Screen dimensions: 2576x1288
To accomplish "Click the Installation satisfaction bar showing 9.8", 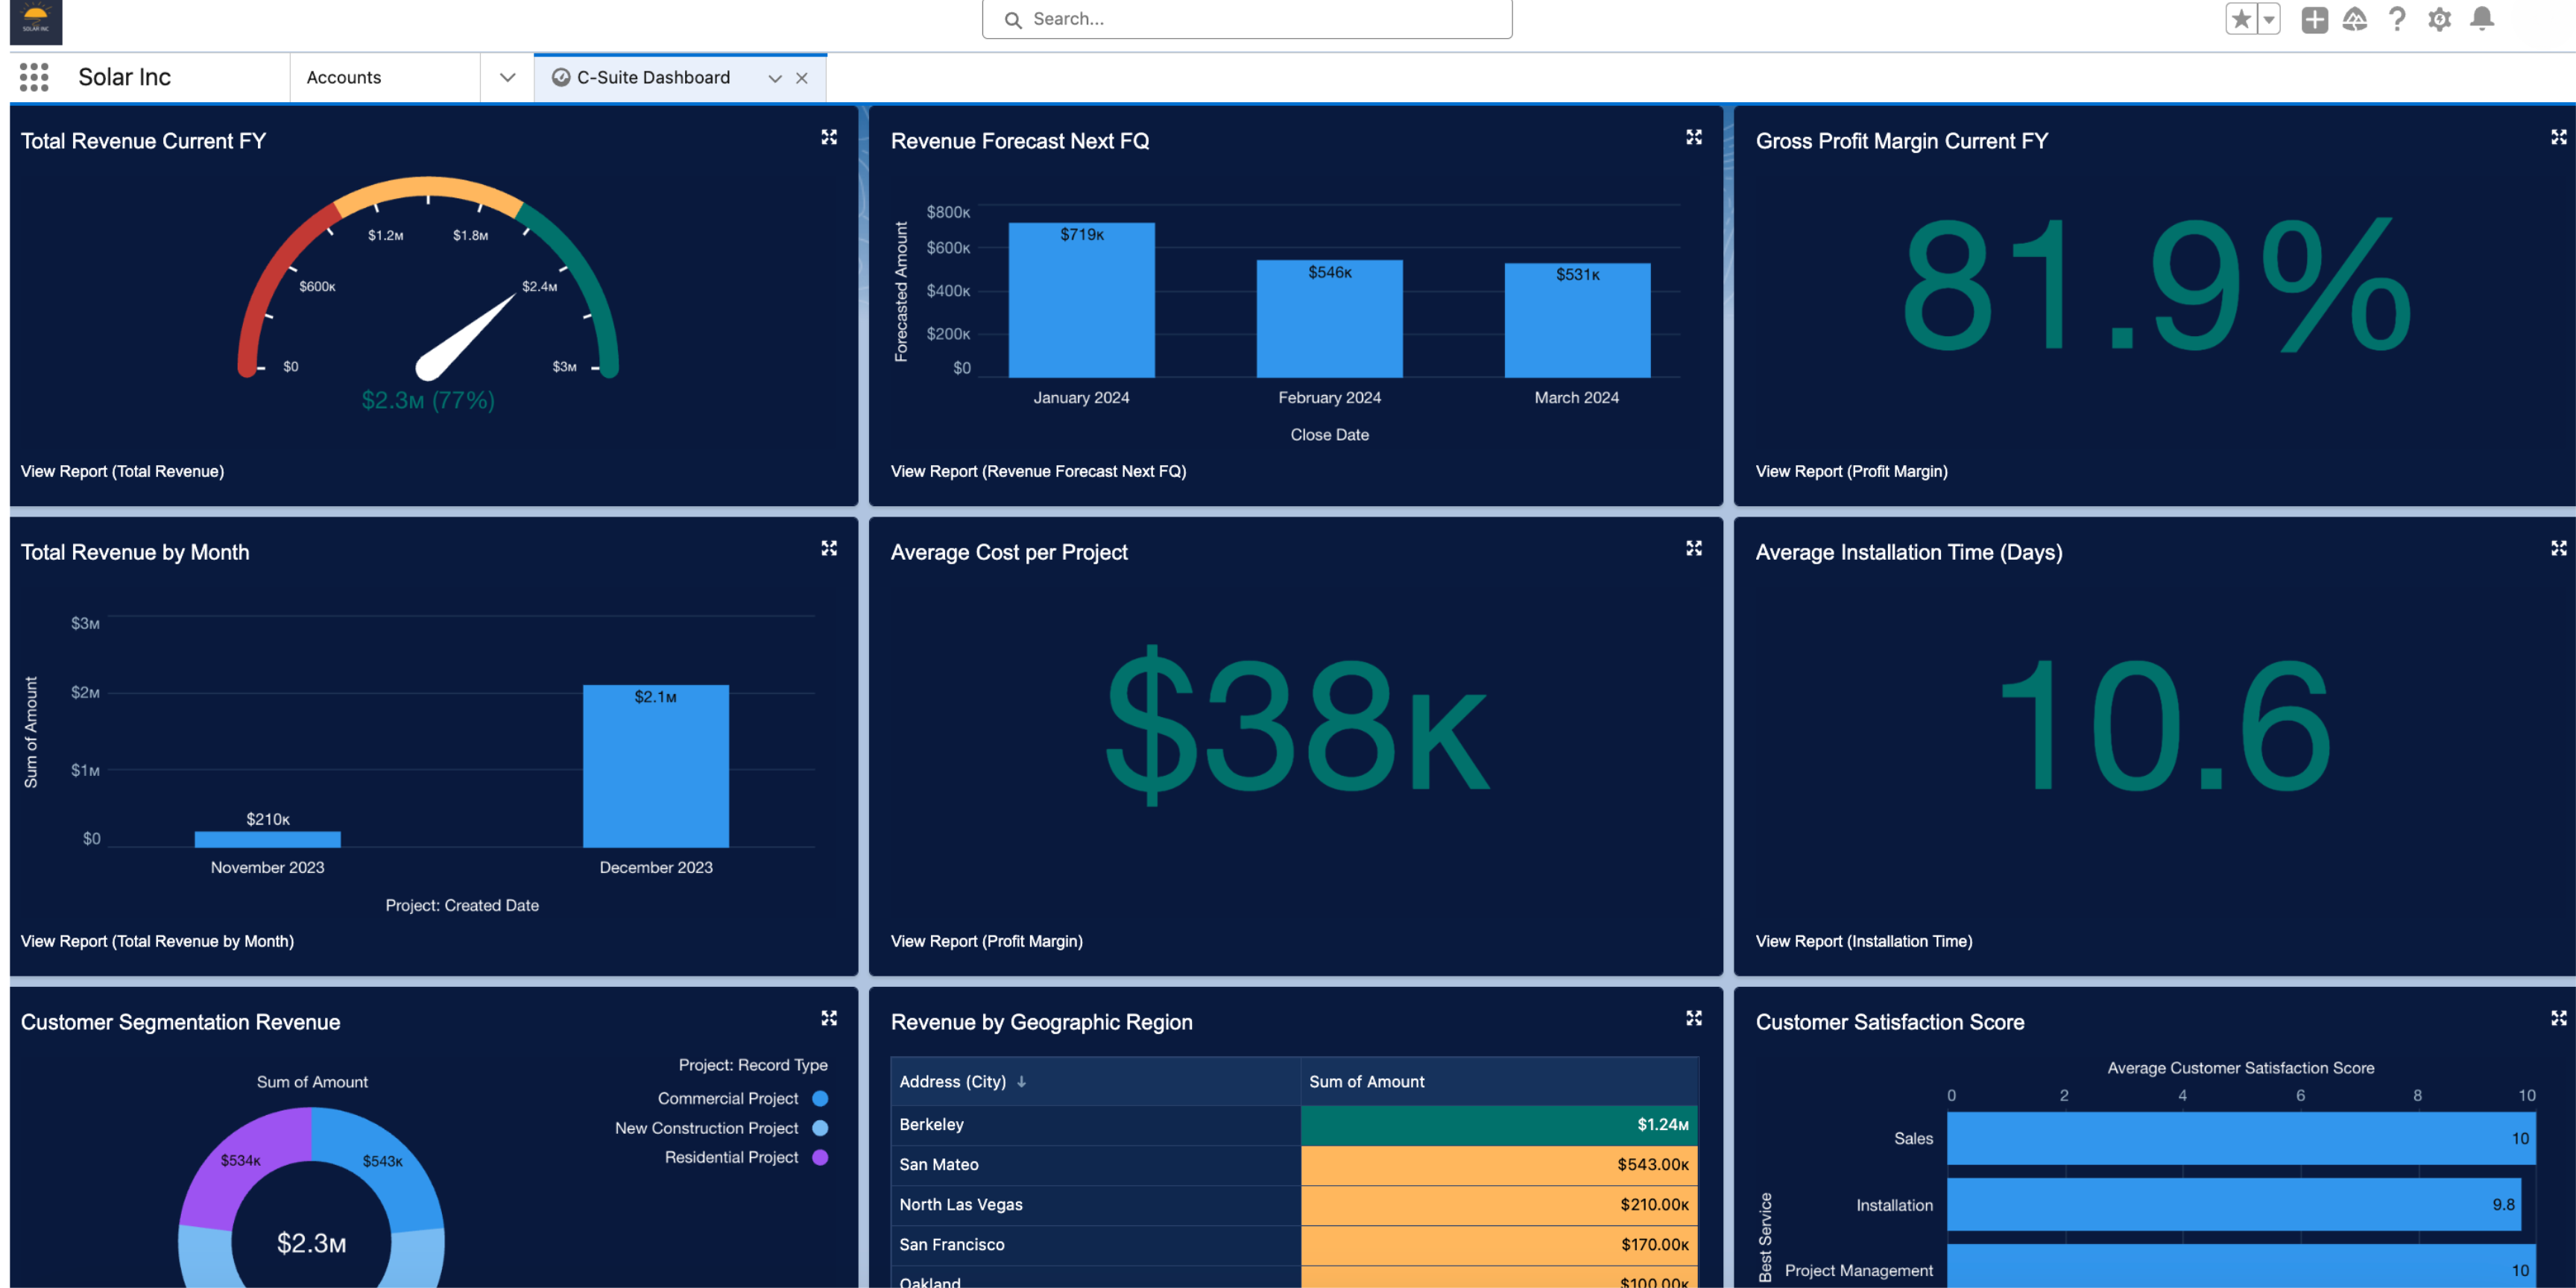I will [2235, 1205].
